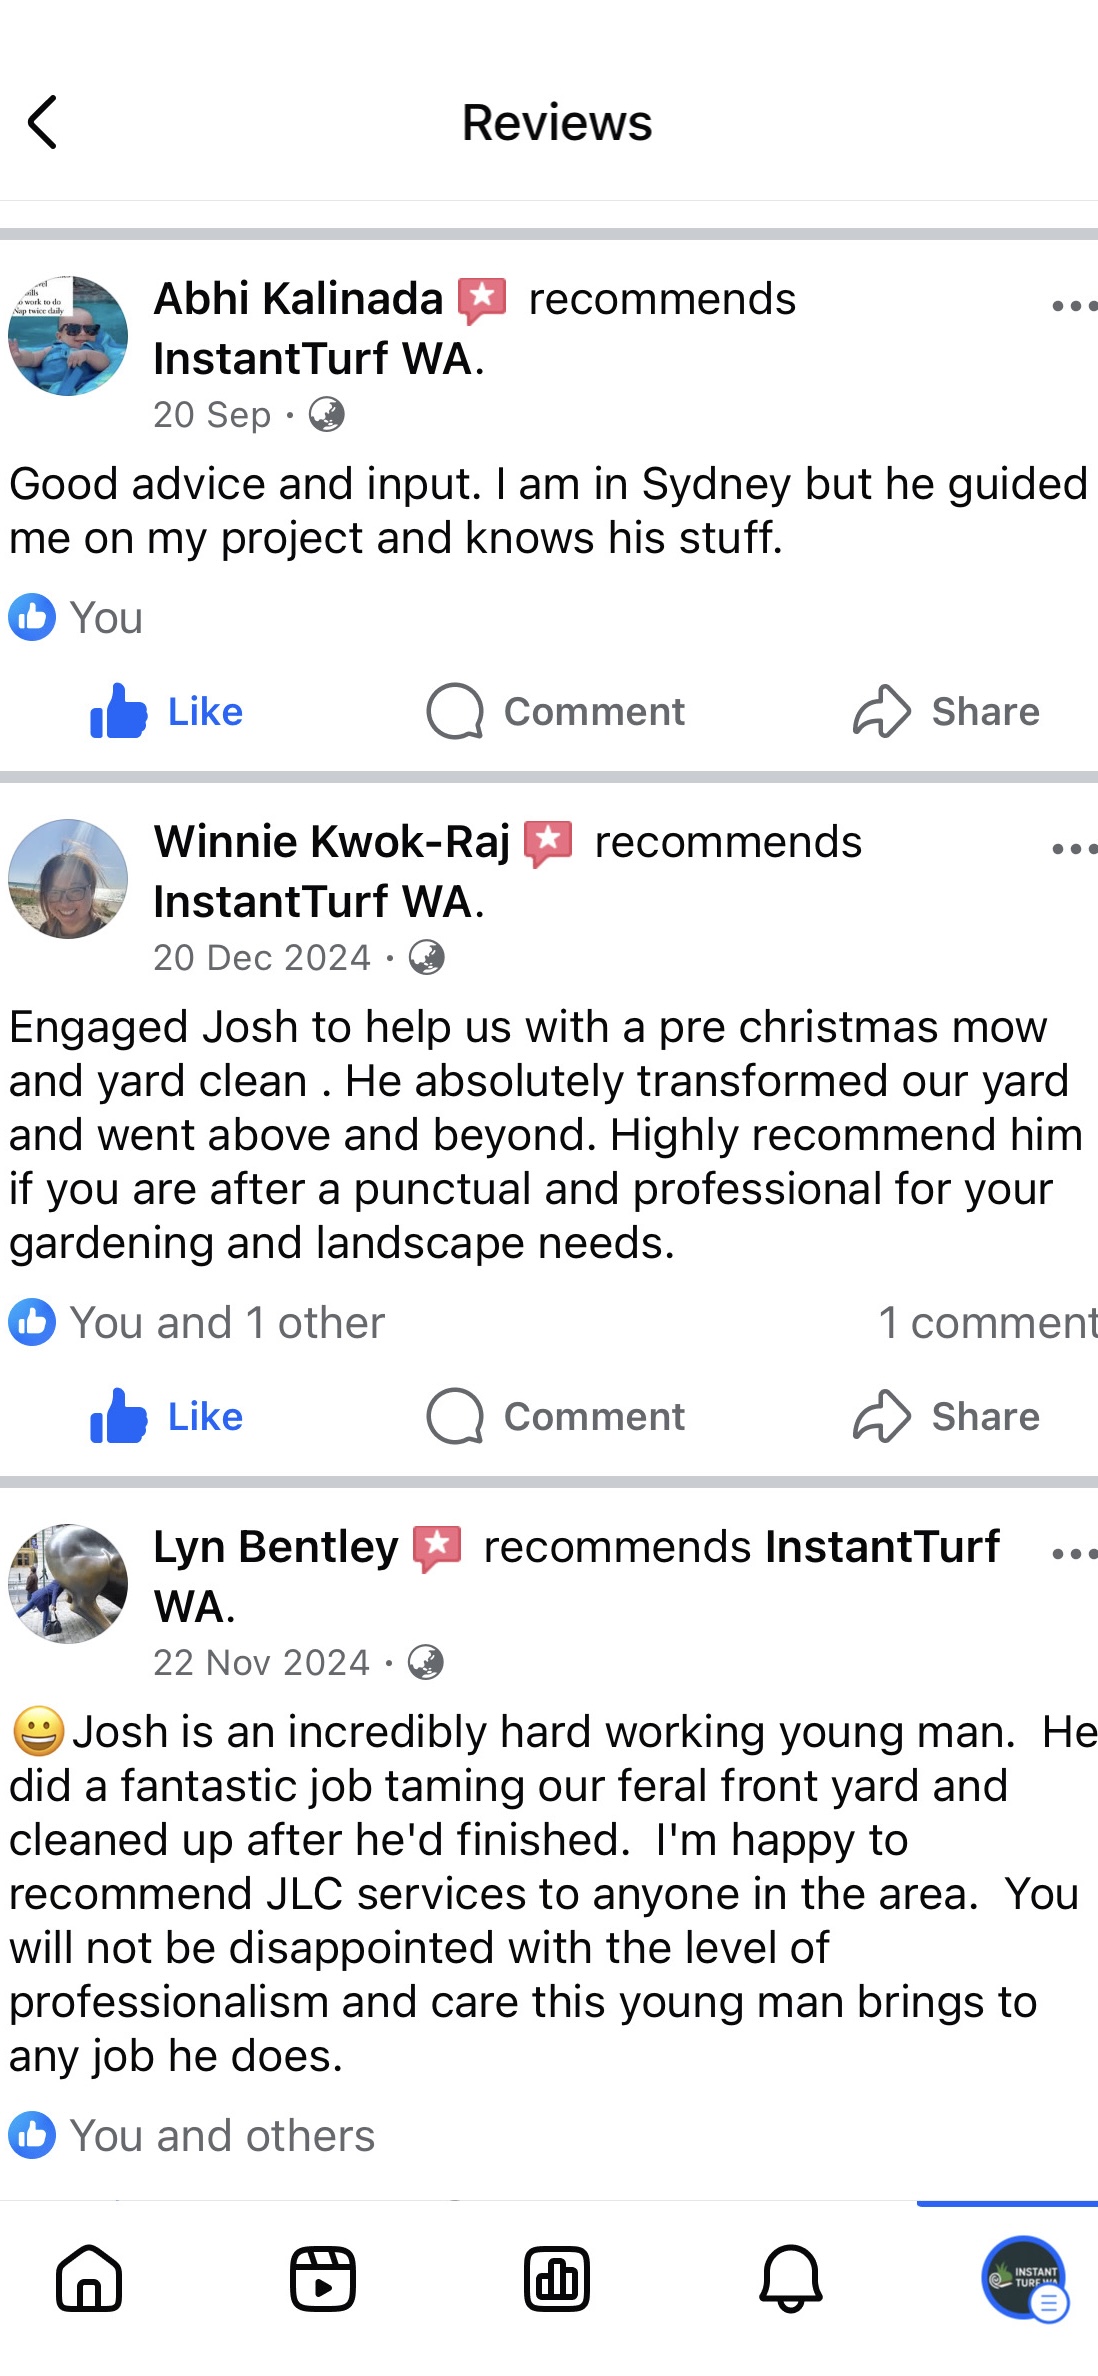Open the Home tab in bottom bar

[x=90, y=2279]
